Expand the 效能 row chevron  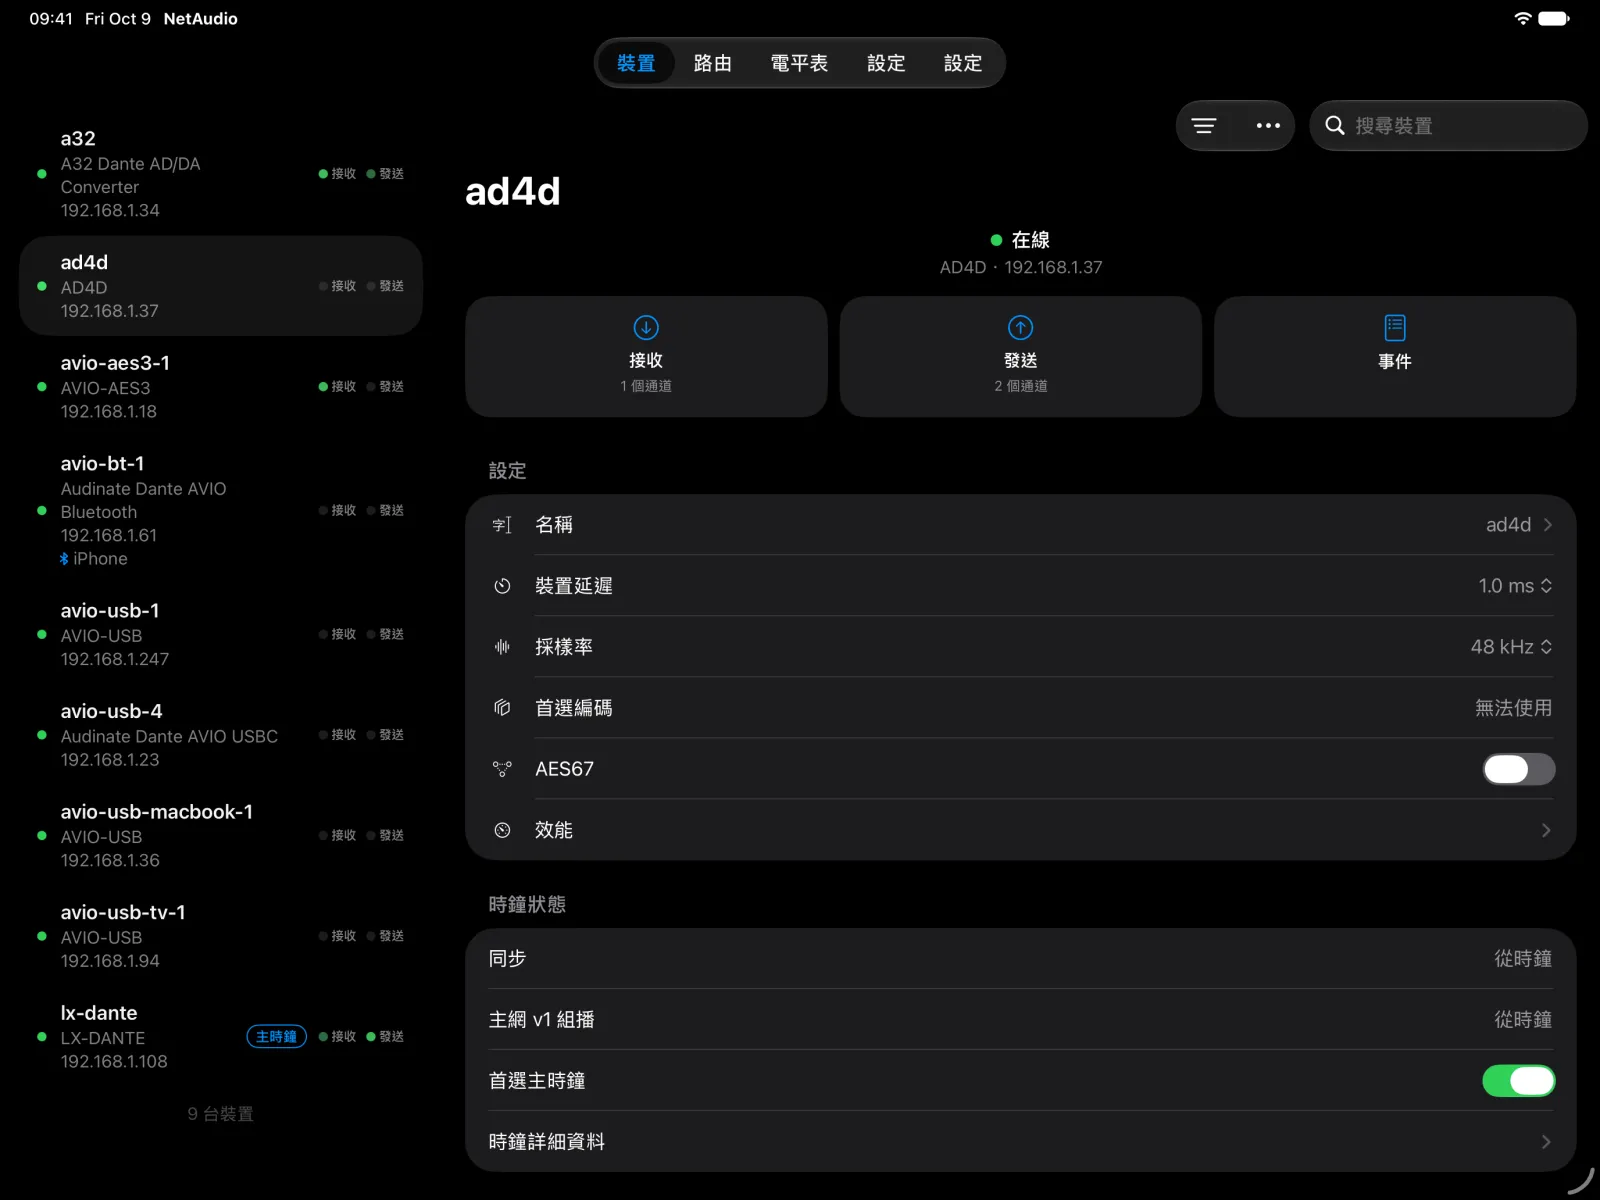[x=1546, y=830]
